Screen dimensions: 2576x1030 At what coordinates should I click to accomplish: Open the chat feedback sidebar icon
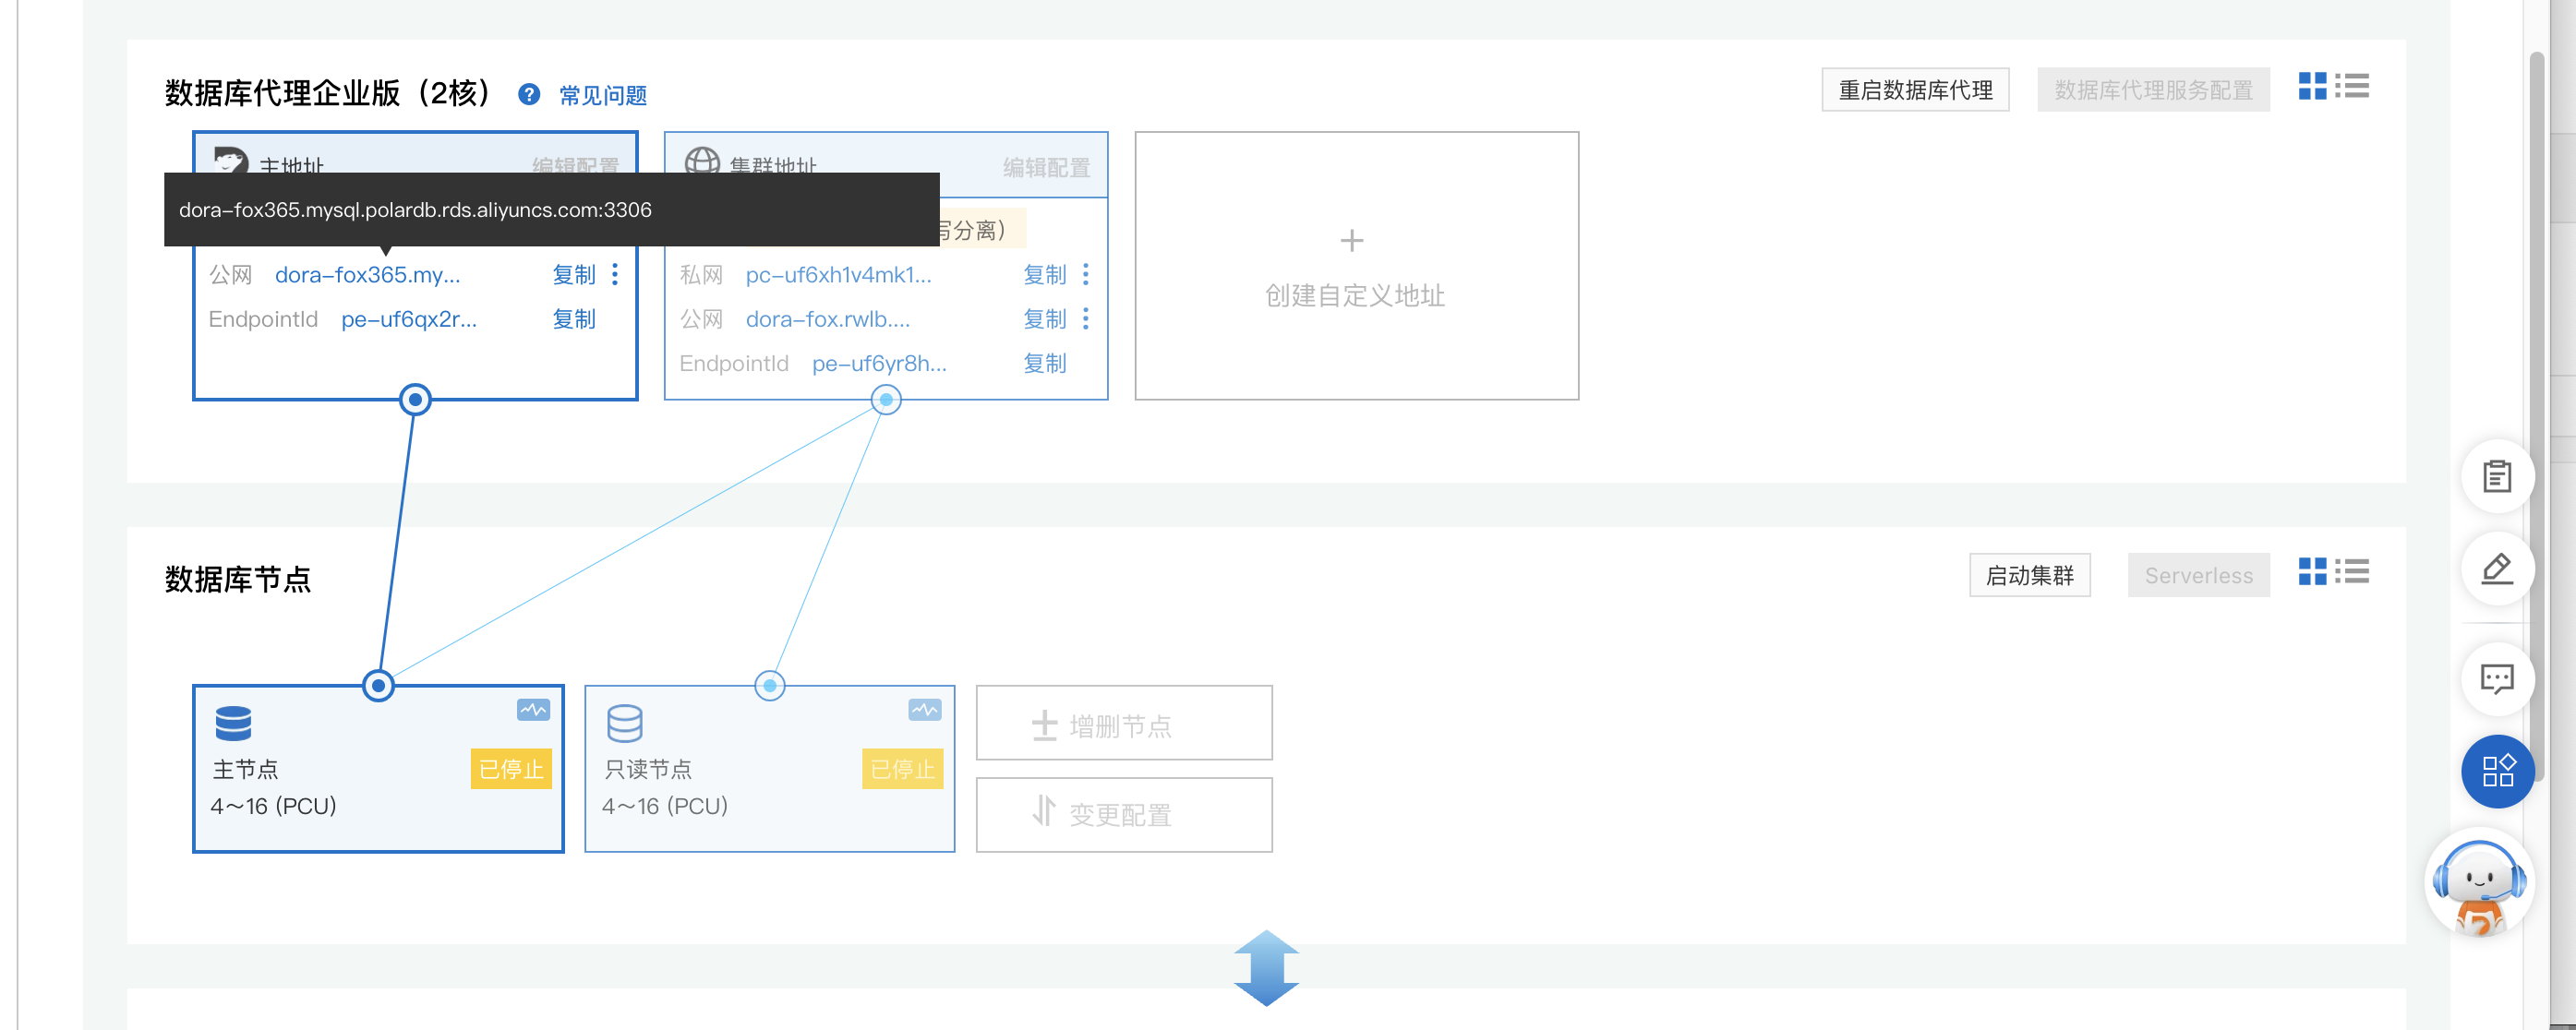point(2497,679)
